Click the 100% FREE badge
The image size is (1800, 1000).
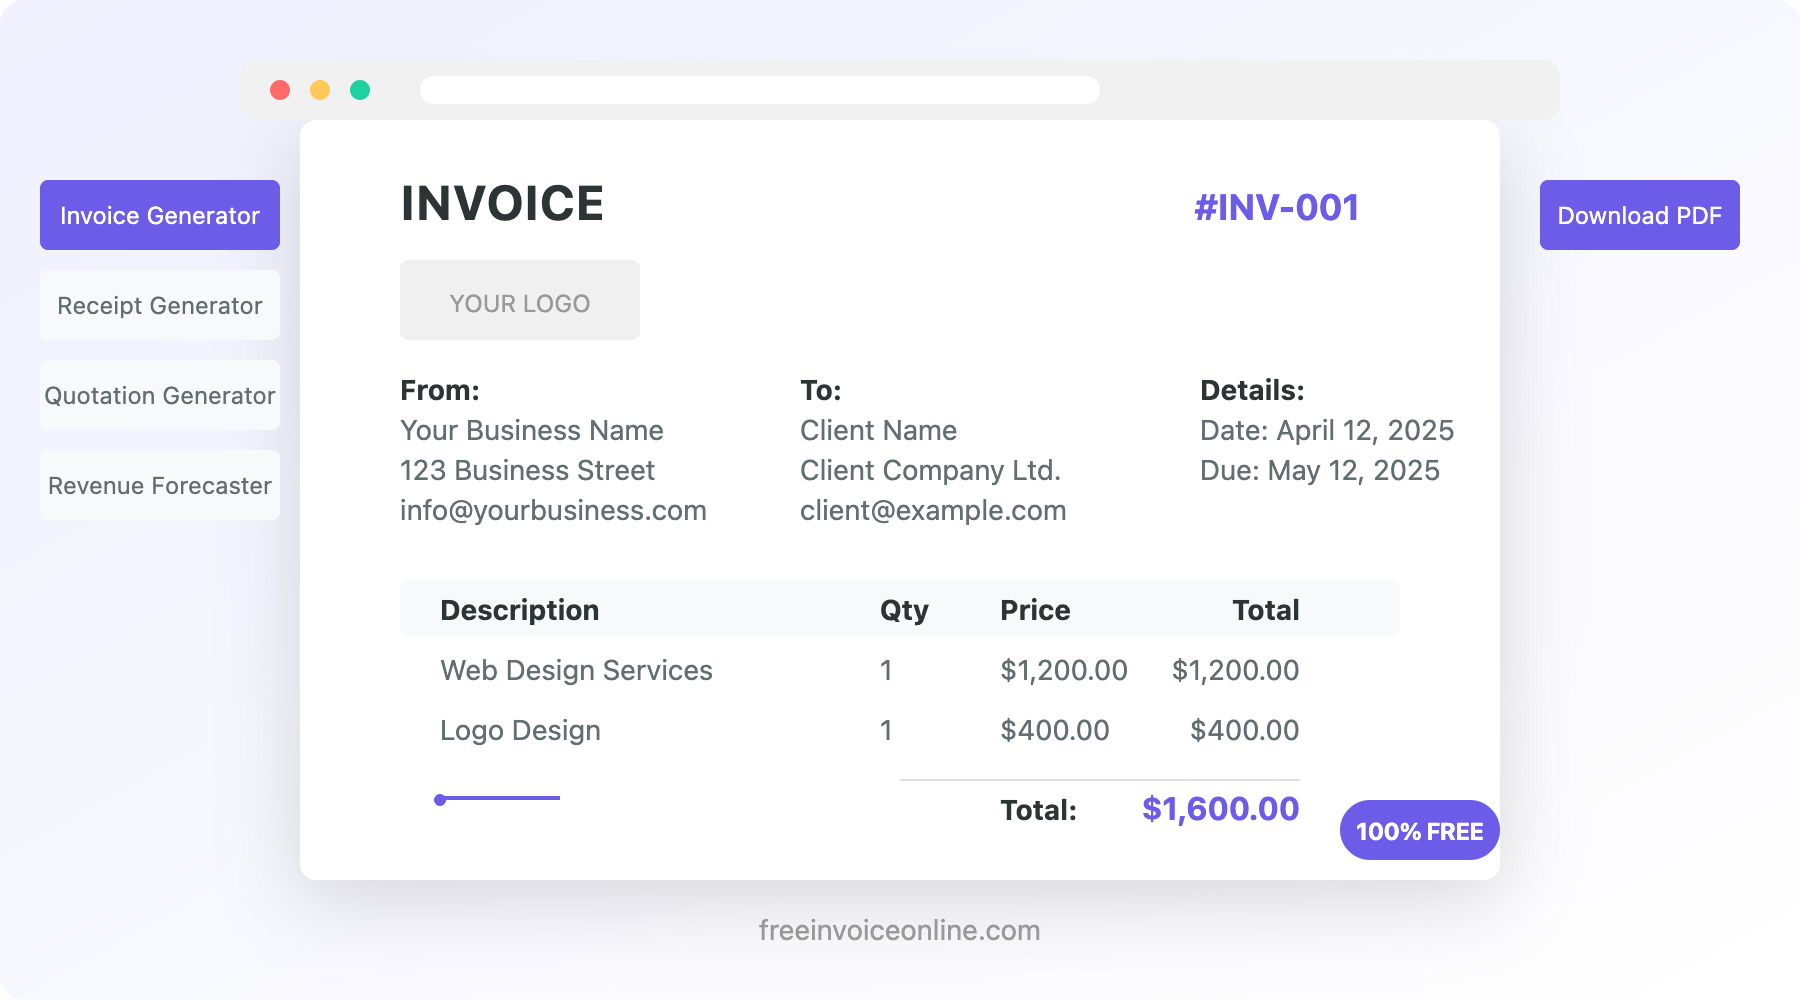point(1420,830)
